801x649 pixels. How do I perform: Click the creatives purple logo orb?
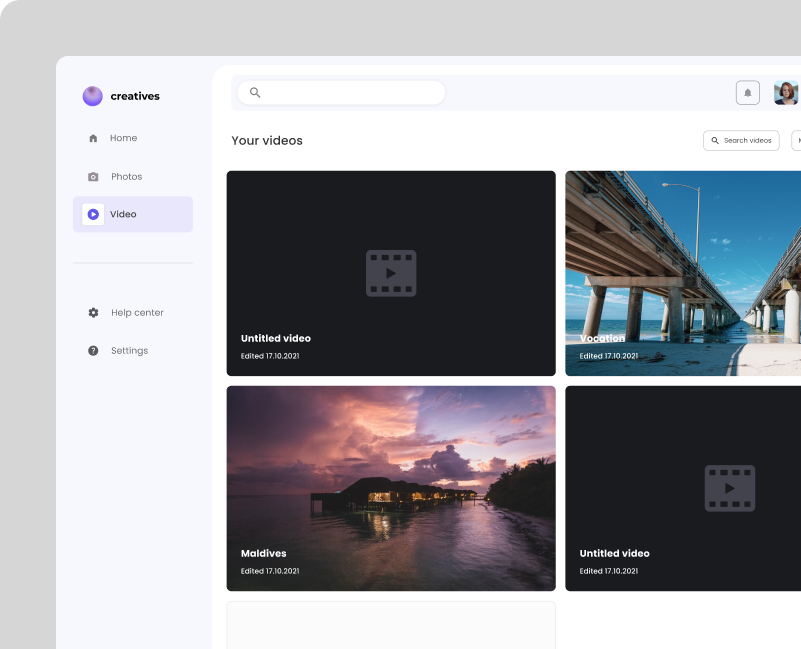92,96
